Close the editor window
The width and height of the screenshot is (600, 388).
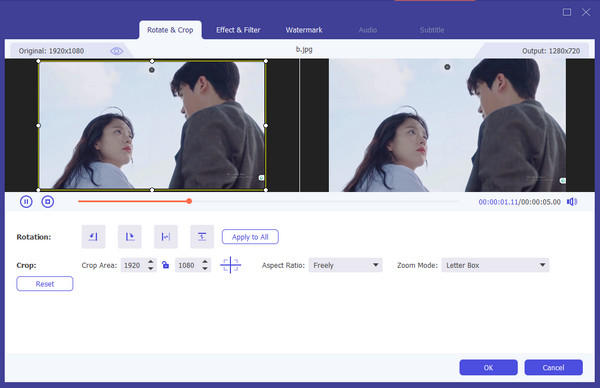click(586, 12)
